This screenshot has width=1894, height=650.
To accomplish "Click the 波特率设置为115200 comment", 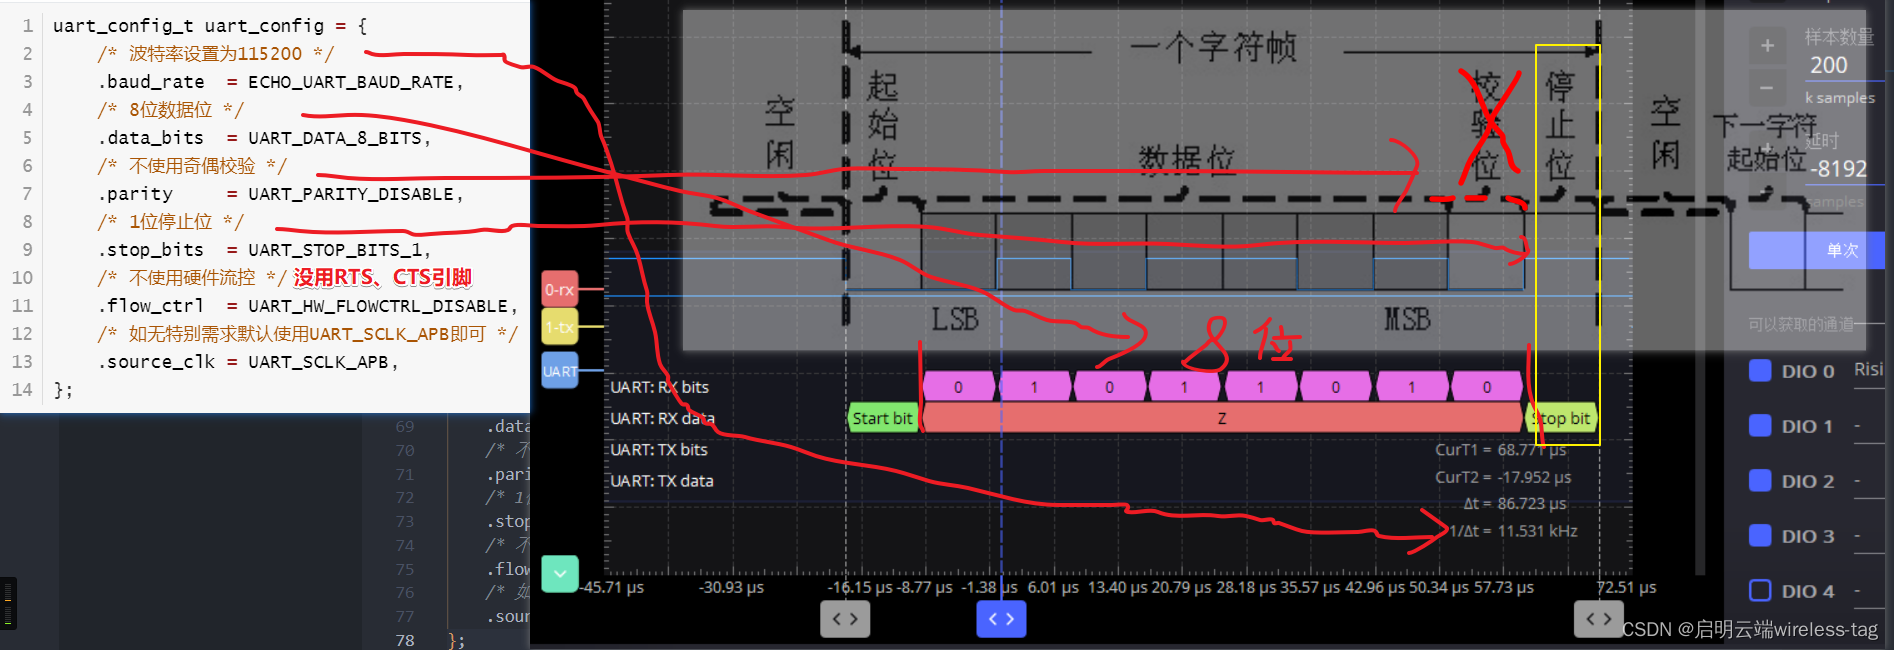I will 215,54.
